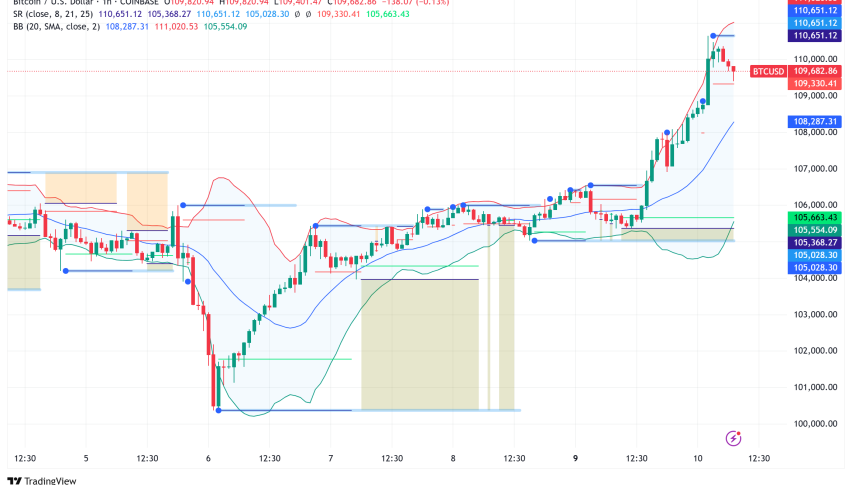852x485 pixels.
Task: Click date label 7 on time axis
Action: (x=330, y=458)
